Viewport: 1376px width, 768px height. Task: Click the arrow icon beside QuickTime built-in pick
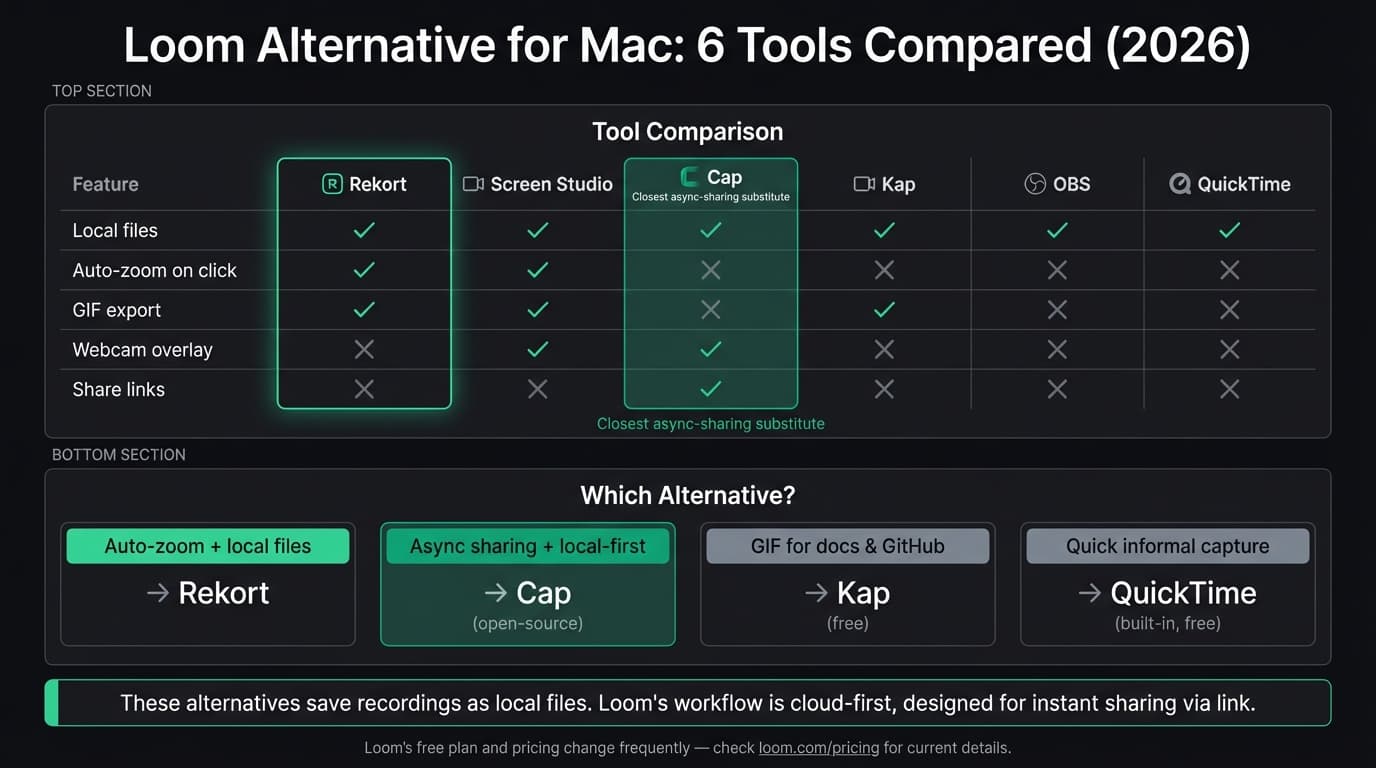point(1089,592)
